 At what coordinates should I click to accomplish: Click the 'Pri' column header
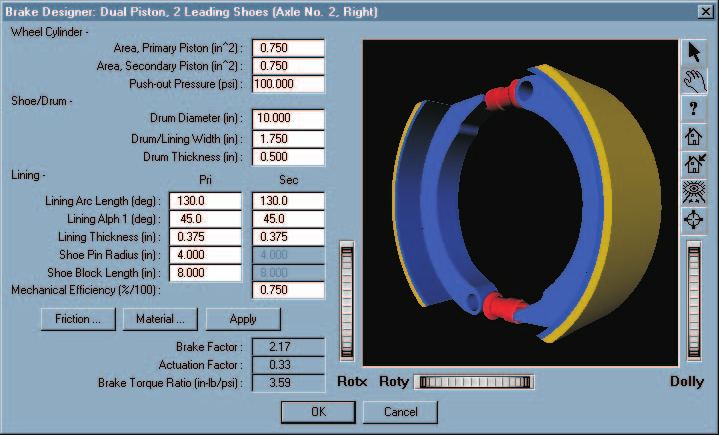pos(205,180)
